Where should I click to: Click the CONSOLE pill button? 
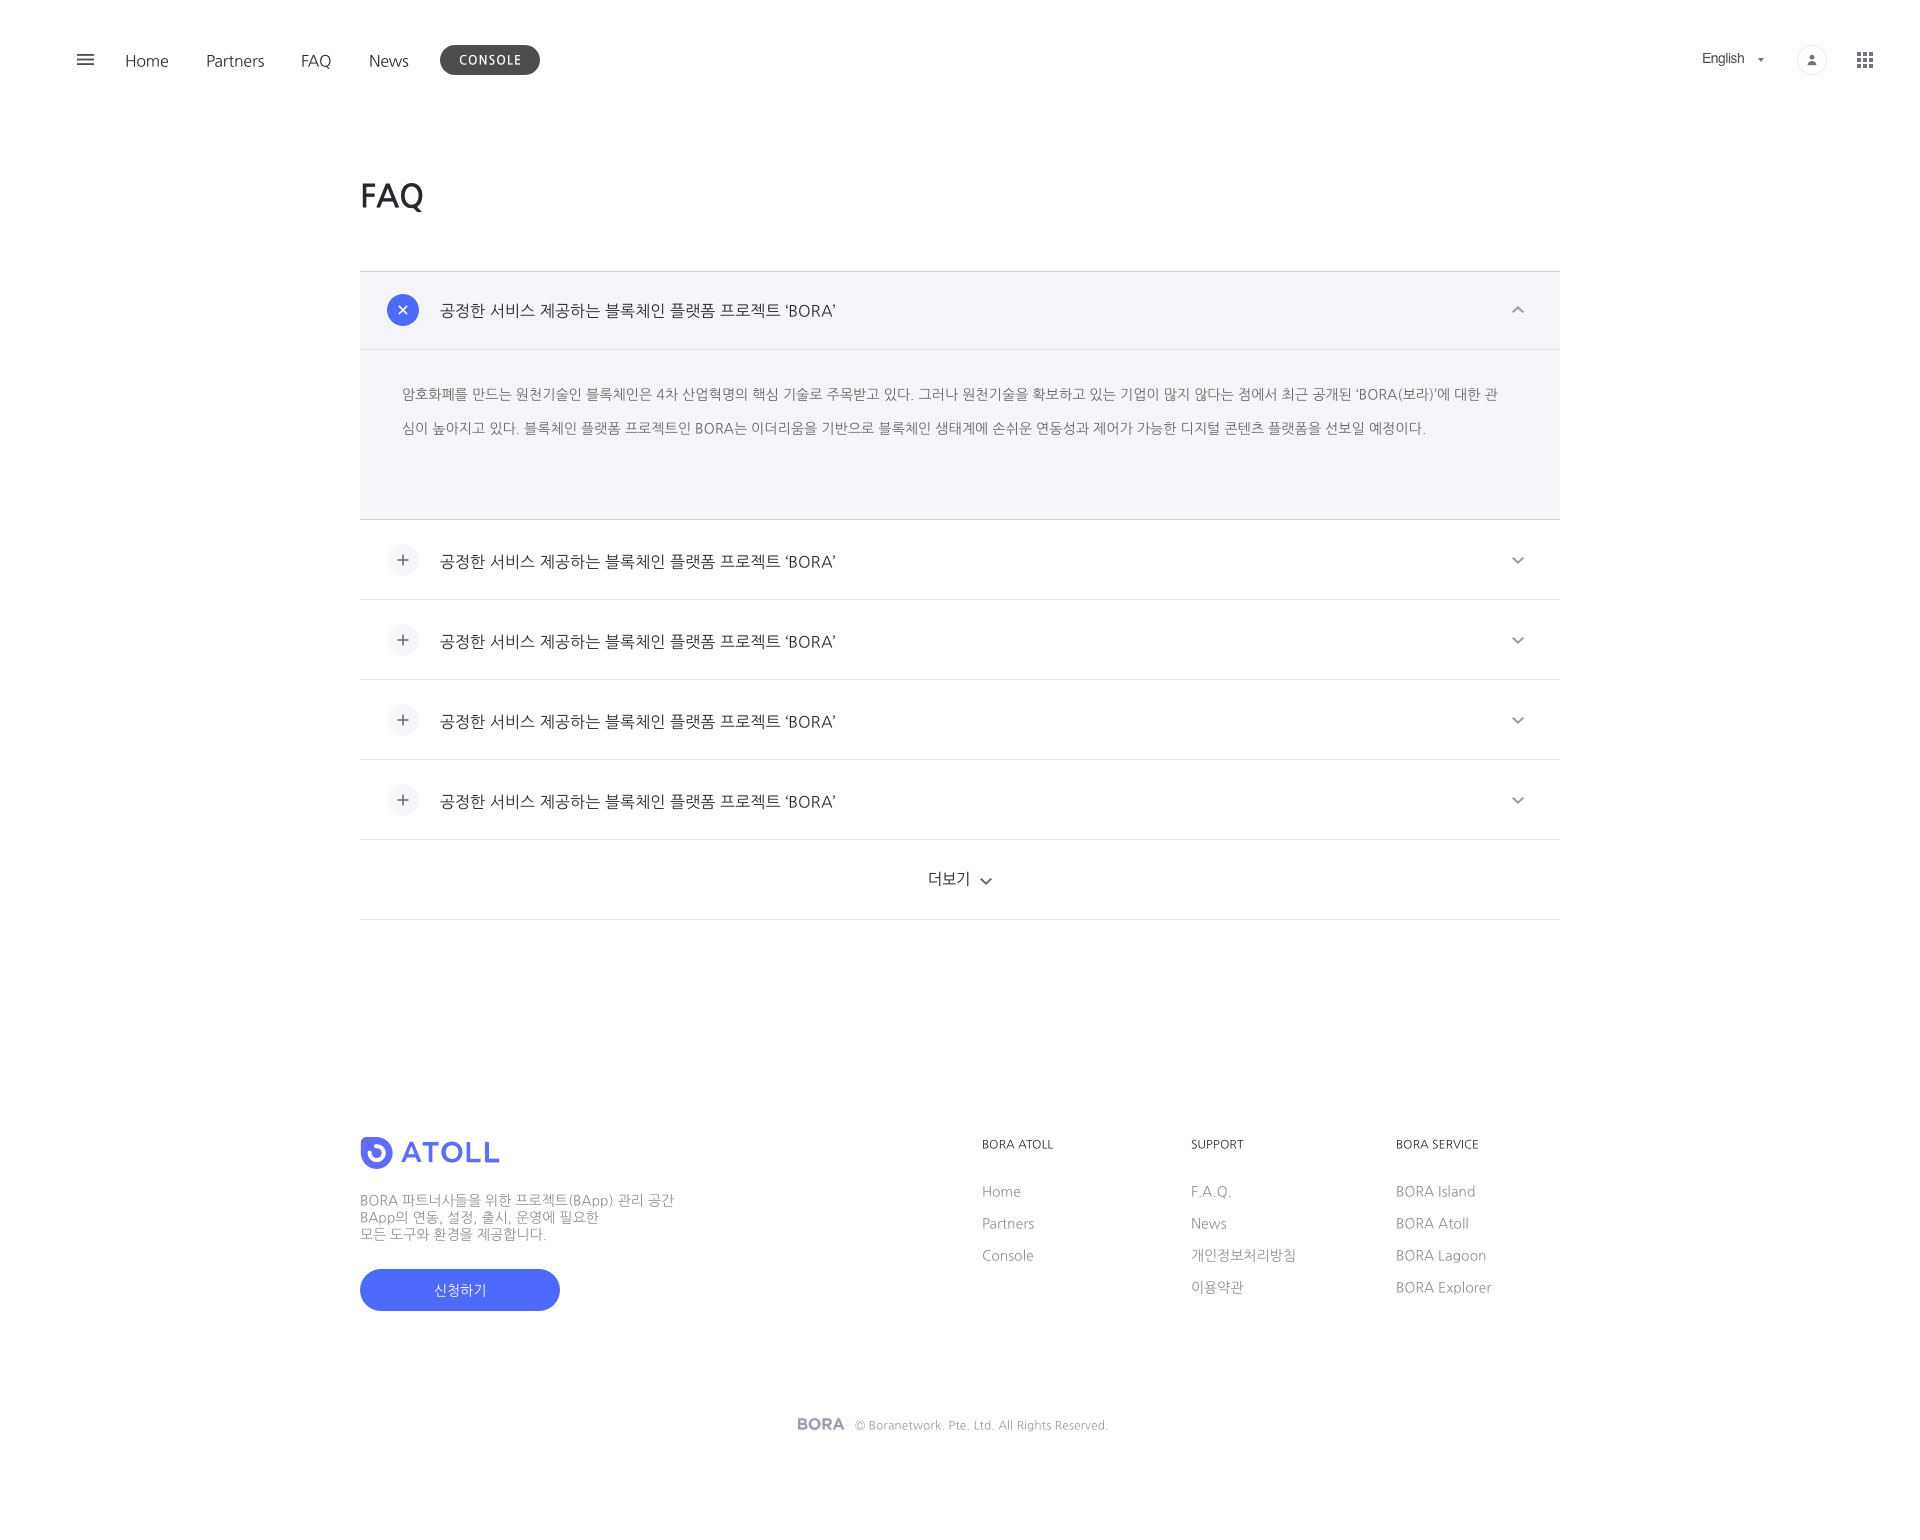[490, 60]
